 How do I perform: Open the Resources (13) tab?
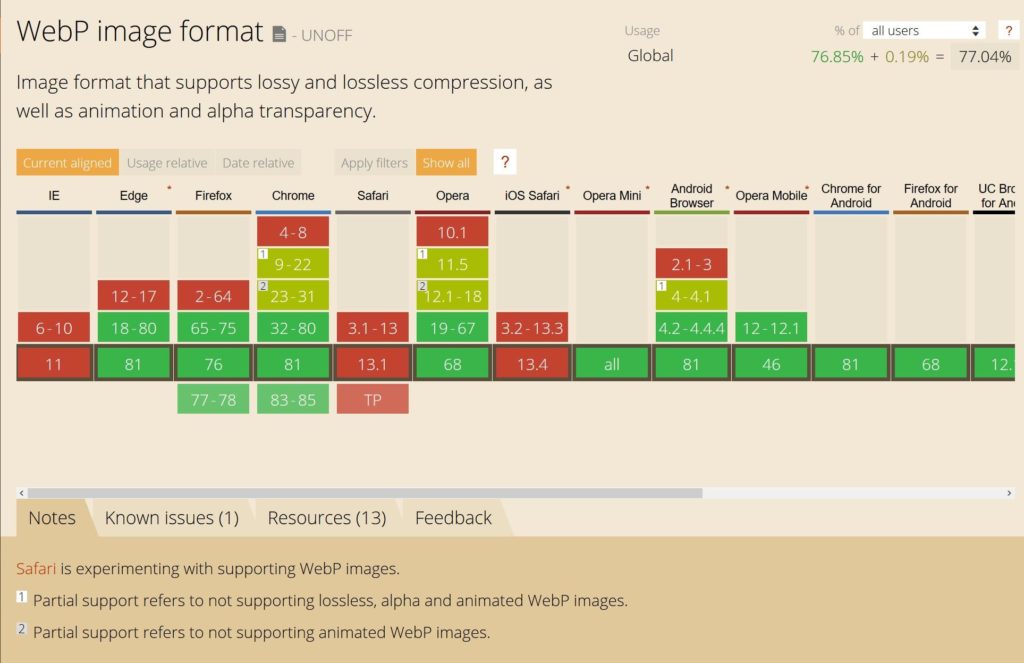tap(326, 518)
